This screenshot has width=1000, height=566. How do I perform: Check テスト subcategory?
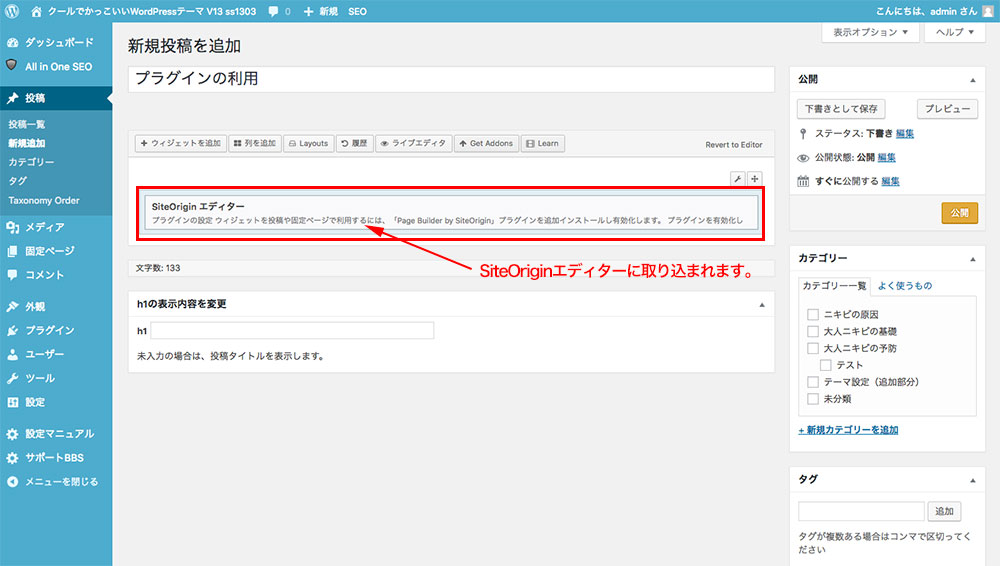pos(825,365)
